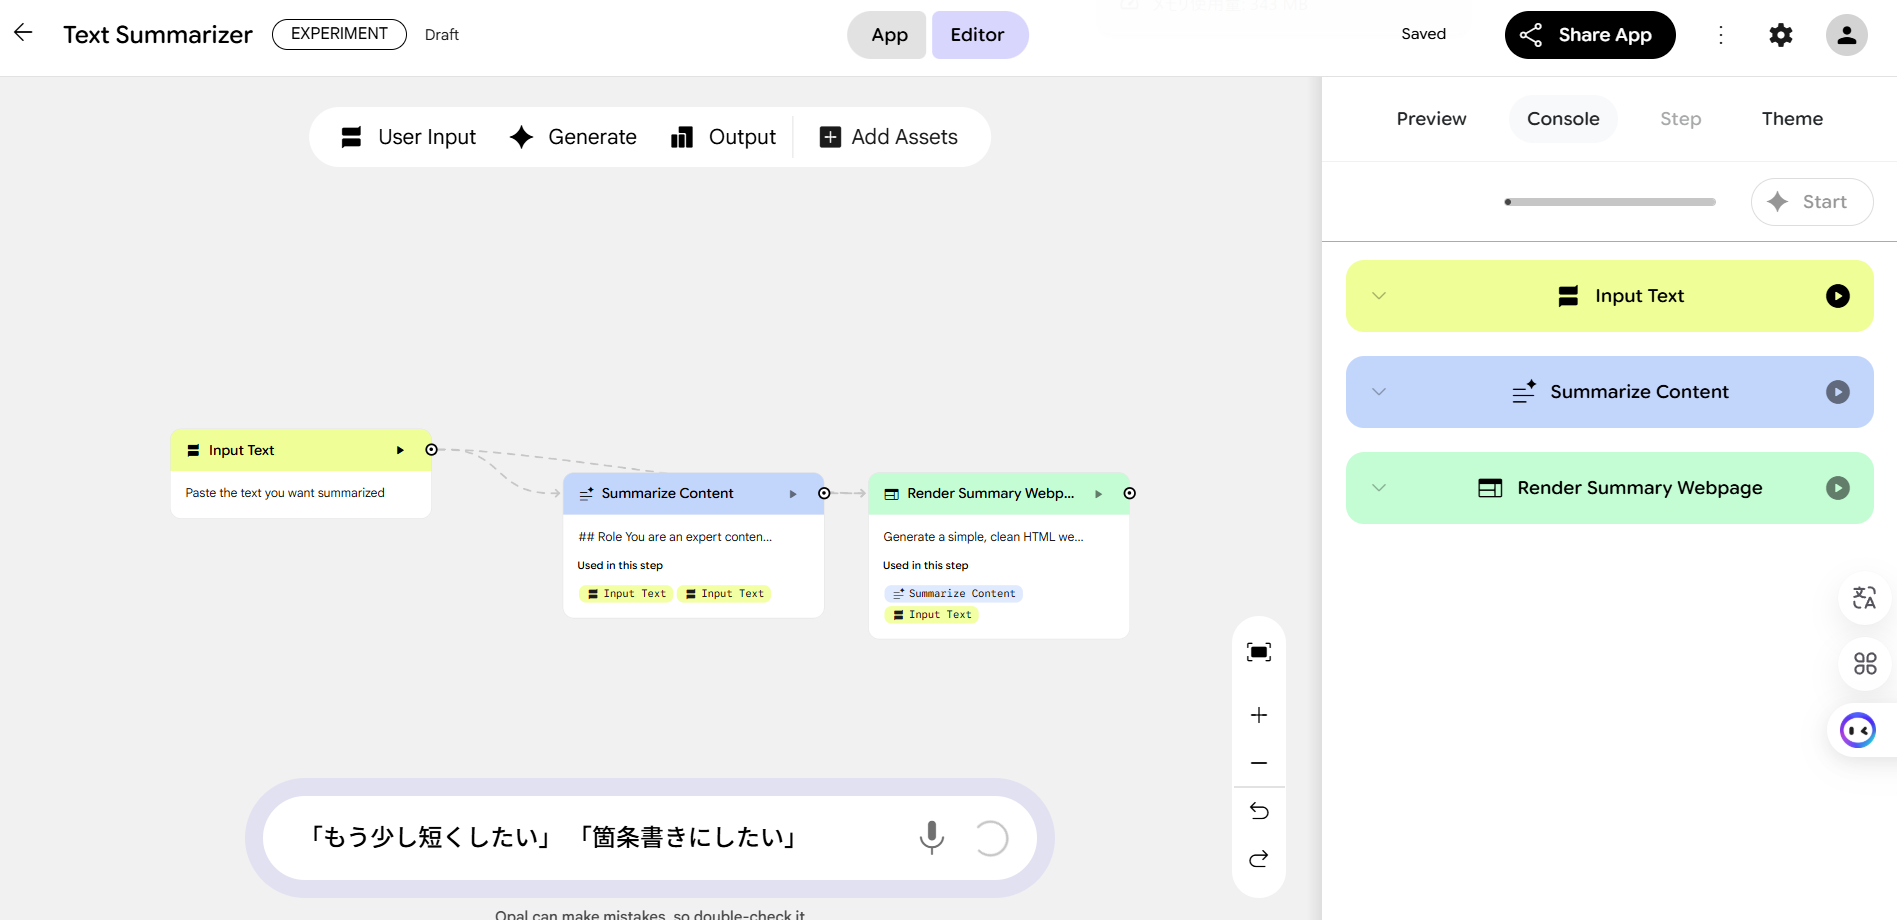Click the output port of Input Text node
Viewport: 1897px width, 920px height.
(431, 450)
